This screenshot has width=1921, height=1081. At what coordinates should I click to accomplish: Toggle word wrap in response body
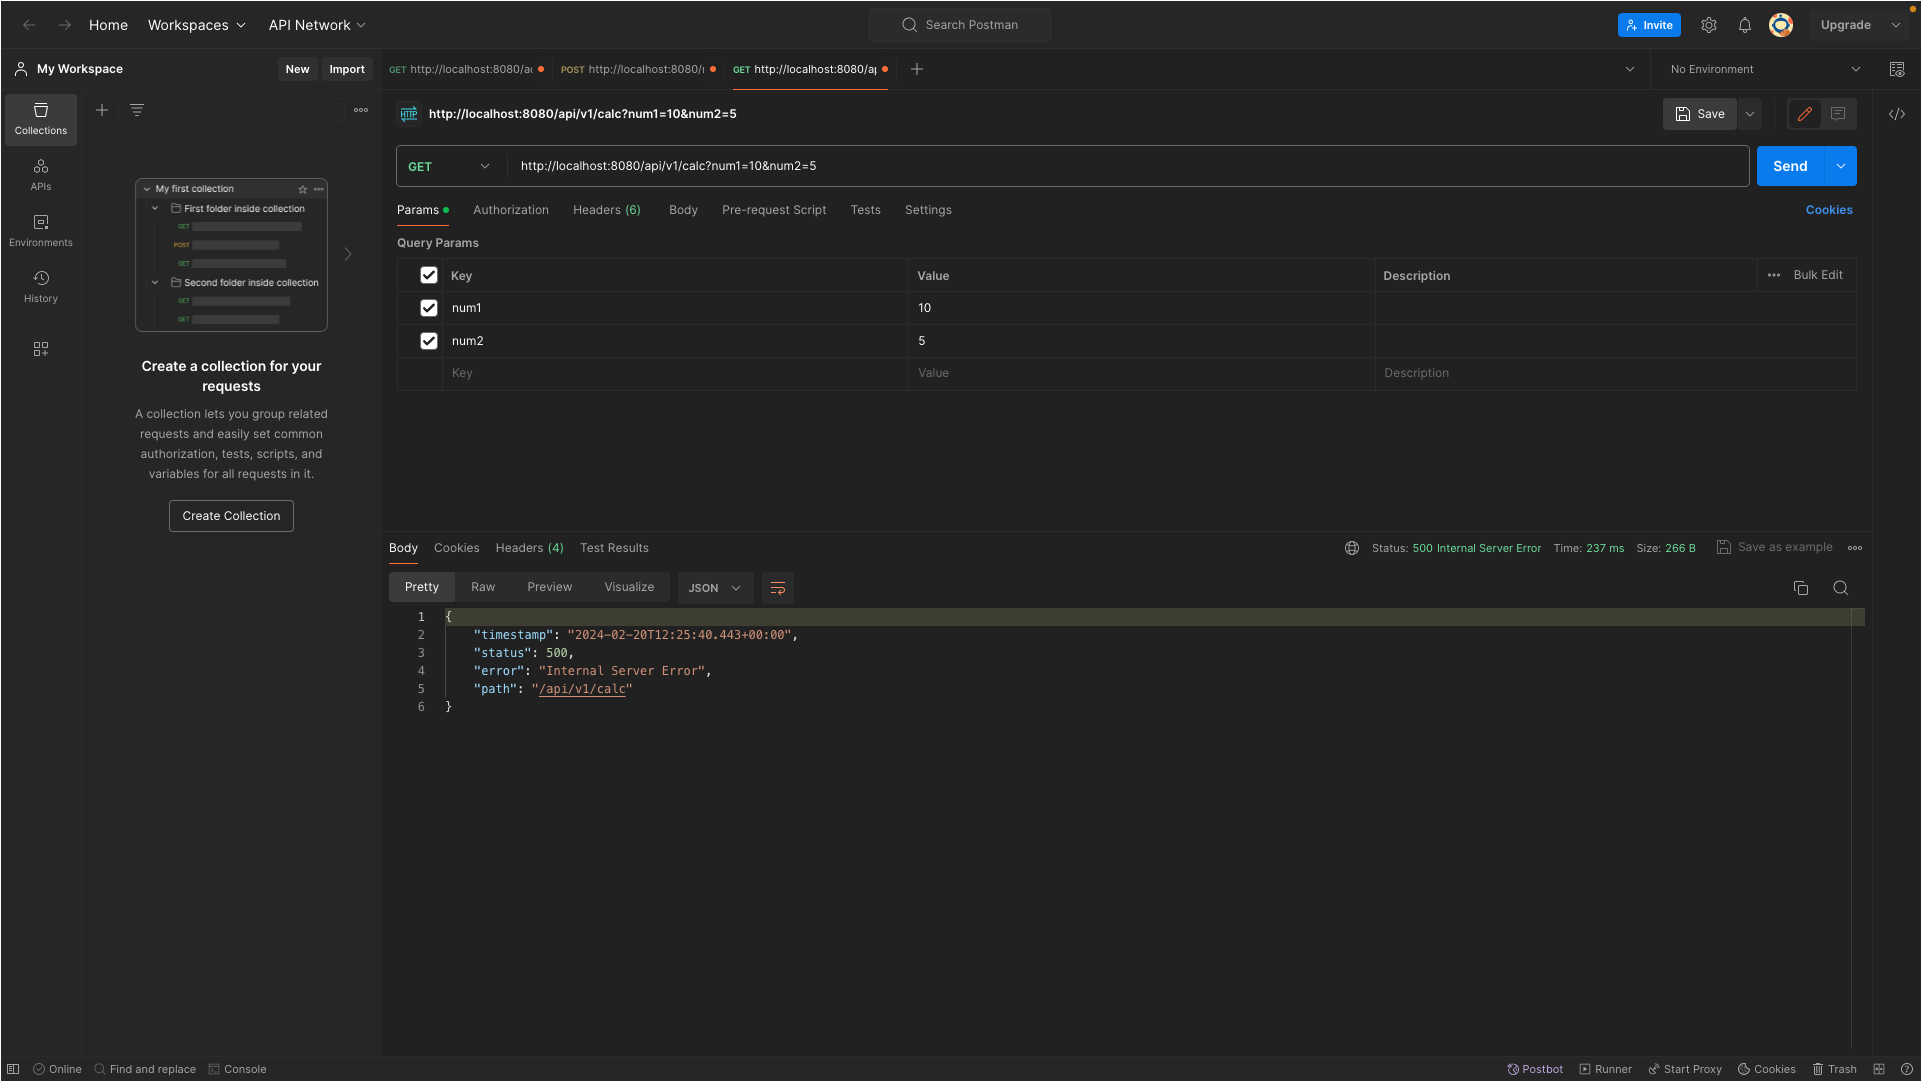tap(778, 588)
